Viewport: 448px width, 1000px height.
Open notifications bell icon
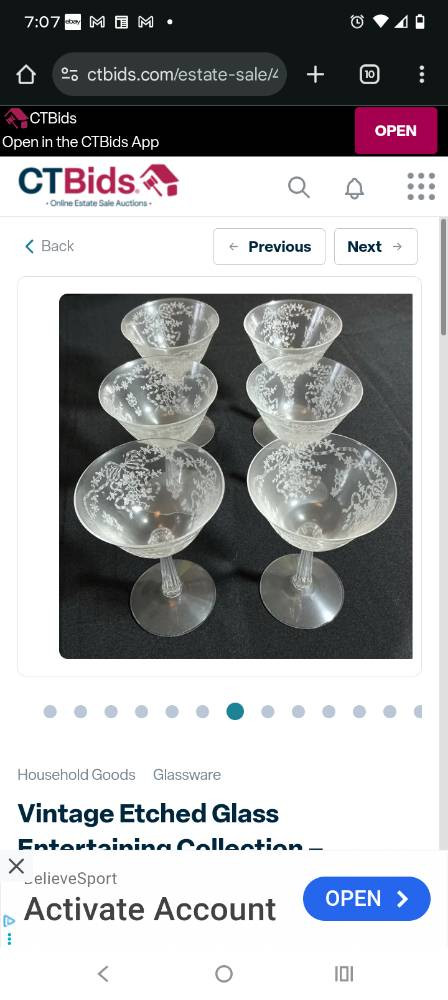coord(354,188)
